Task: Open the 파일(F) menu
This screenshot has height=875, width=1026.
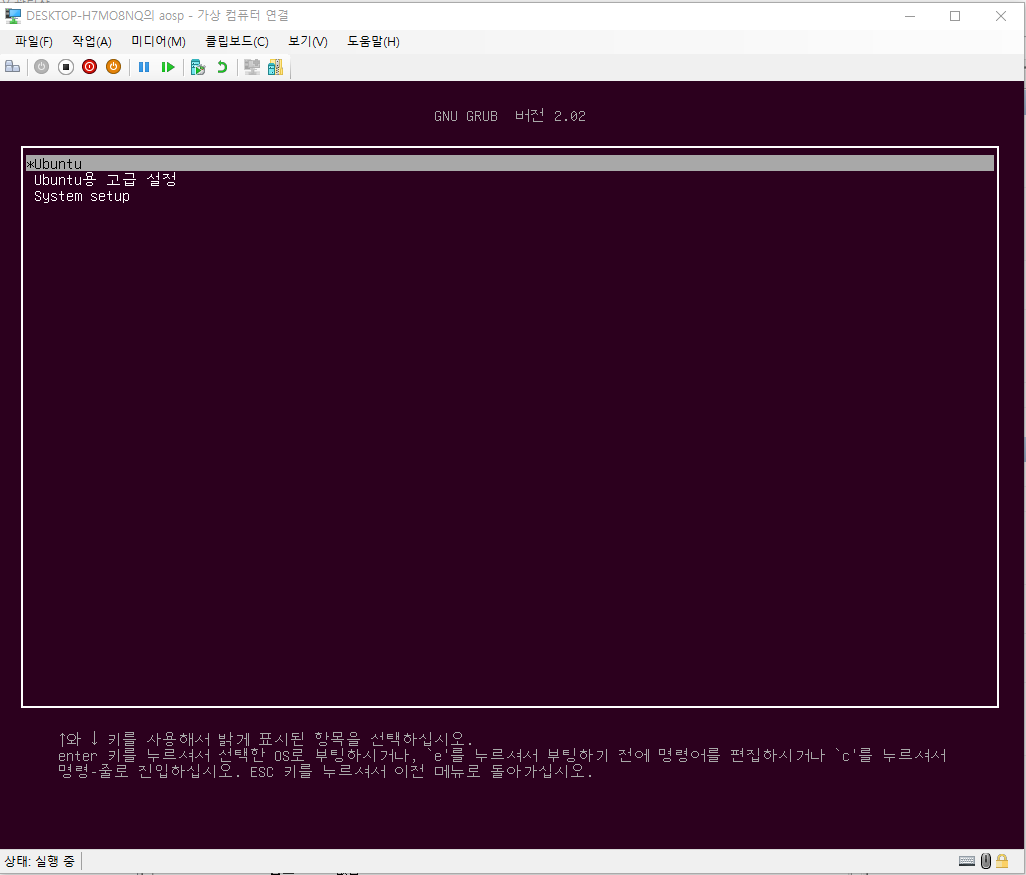Action: click(x=33, y=42)
